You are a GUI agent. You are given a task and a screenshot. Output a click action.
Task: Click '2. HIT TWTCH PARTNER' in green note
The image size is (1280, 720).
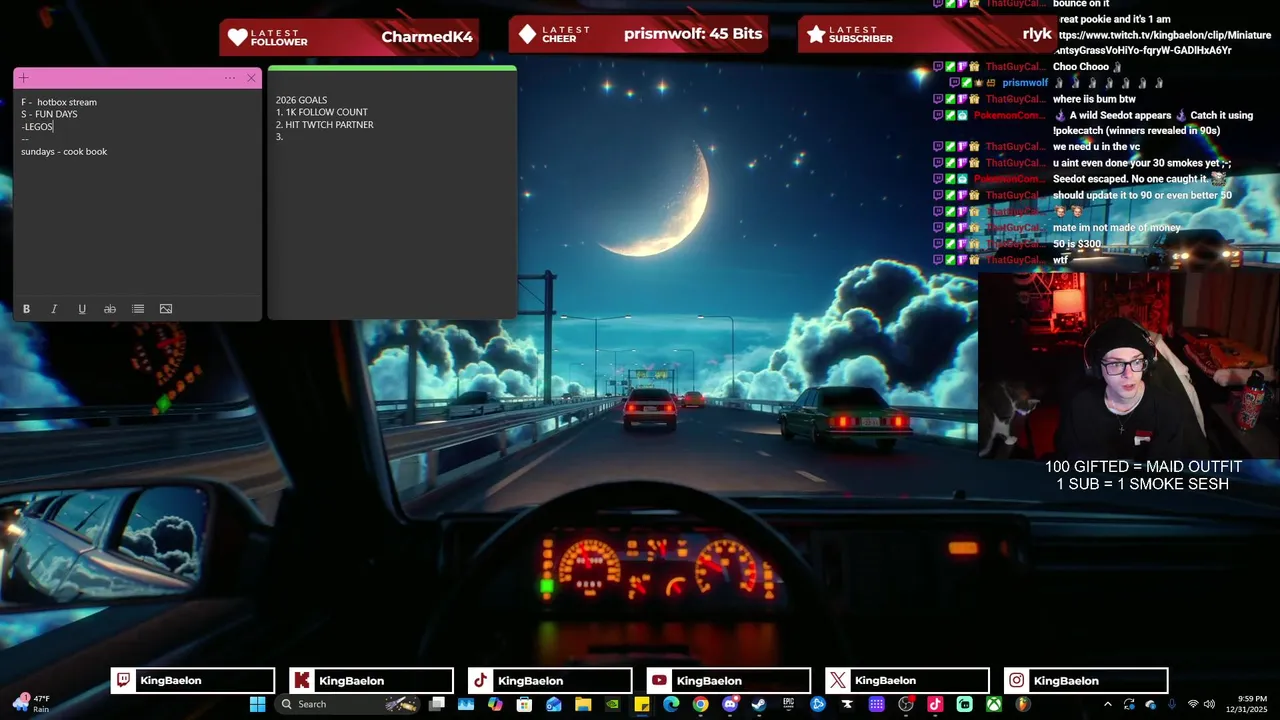[325, 125]
